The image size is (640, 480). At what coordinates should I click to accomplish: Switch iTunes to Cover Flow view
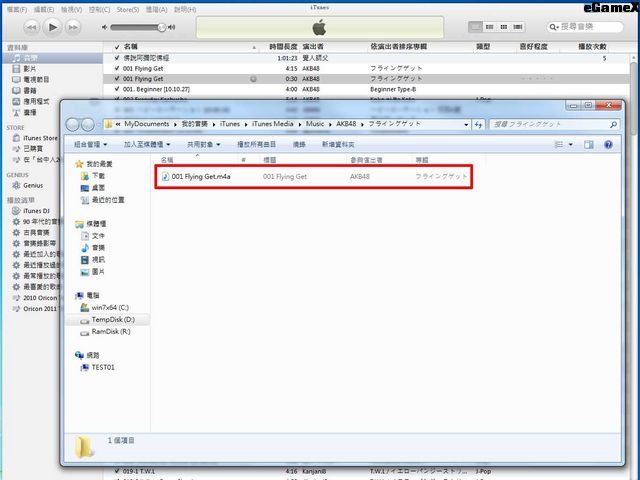tap(518, 27)
